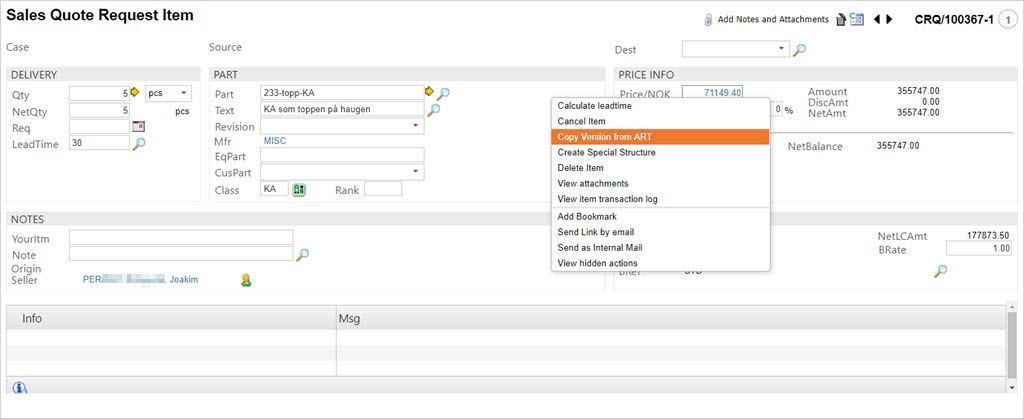Go to next record with right arrow
Viewport: 1024px width, 419px height.
coord(891,19)
